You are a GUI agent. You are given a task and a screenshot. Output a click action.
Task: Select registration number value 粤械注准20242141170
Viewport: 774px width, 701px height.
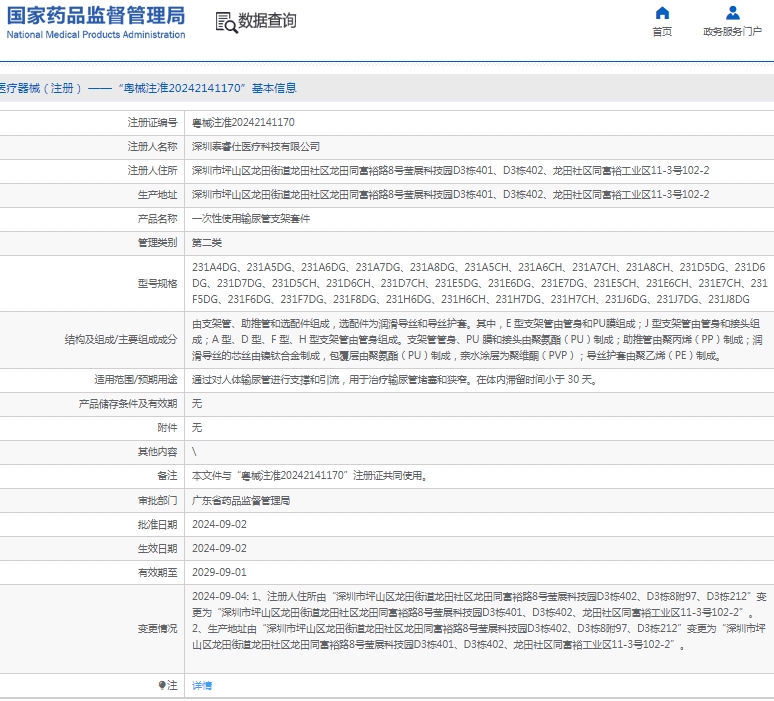click(243, 122)
